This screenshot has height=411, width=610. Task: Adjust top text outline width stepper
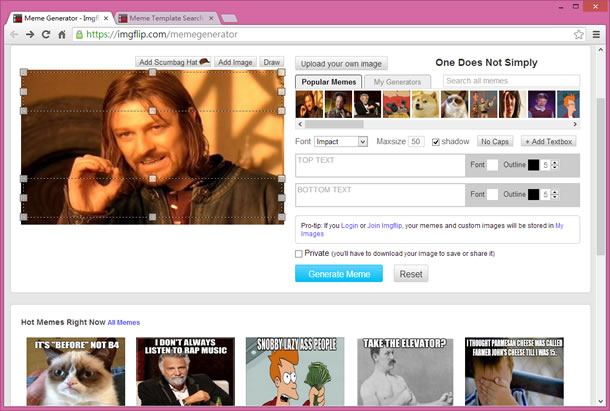pos(555,165)
